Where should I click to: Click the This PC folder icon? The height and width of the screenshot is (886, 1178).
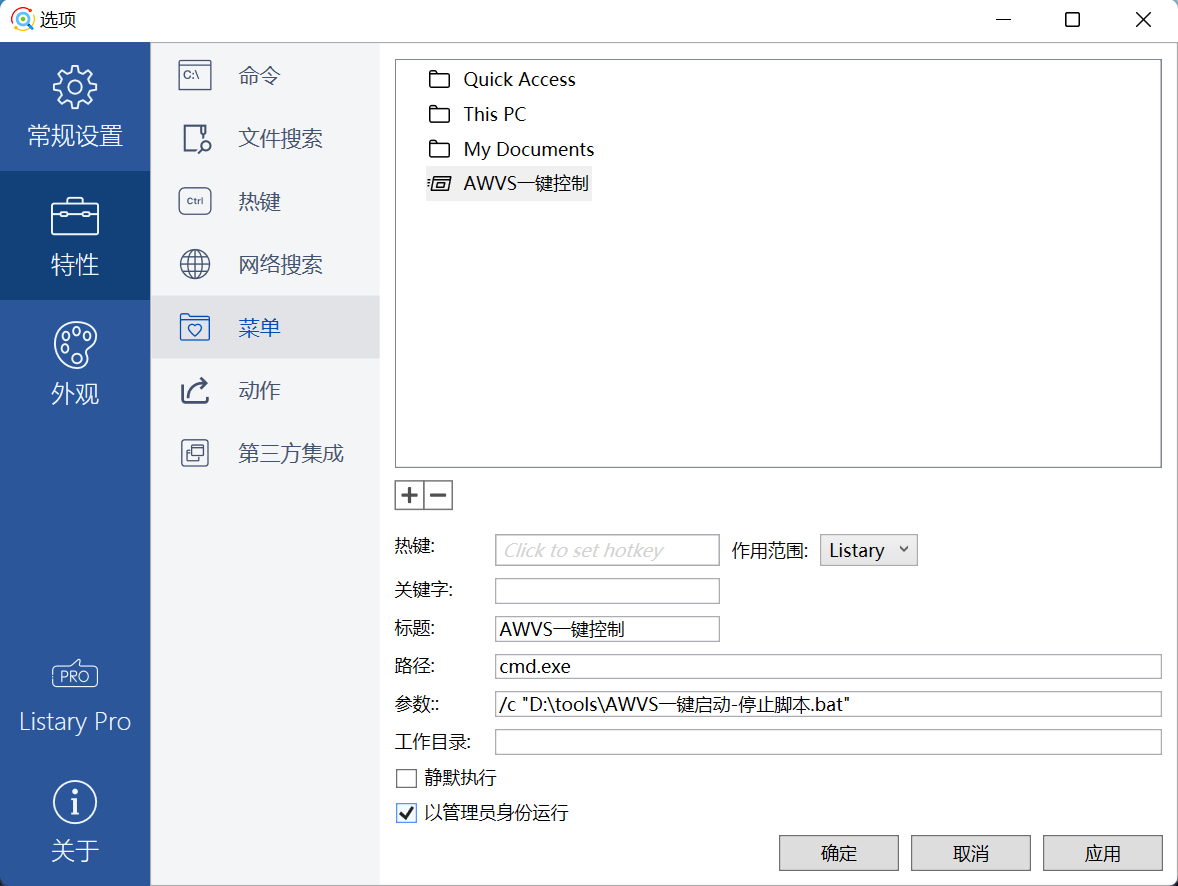(x=439, y=114)
